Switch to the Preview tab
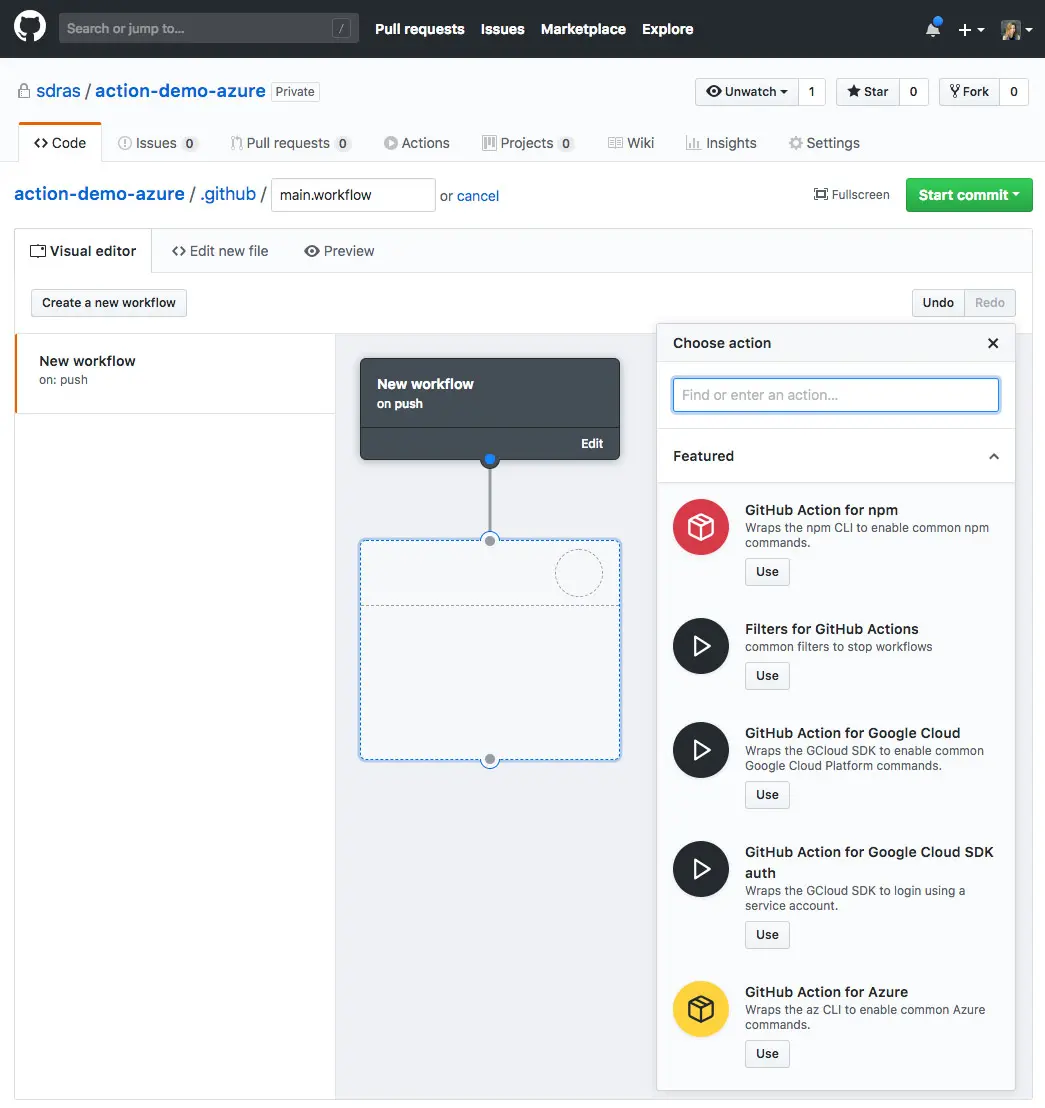Screen dimensions: 1045x1108 [x=339, y=251]
